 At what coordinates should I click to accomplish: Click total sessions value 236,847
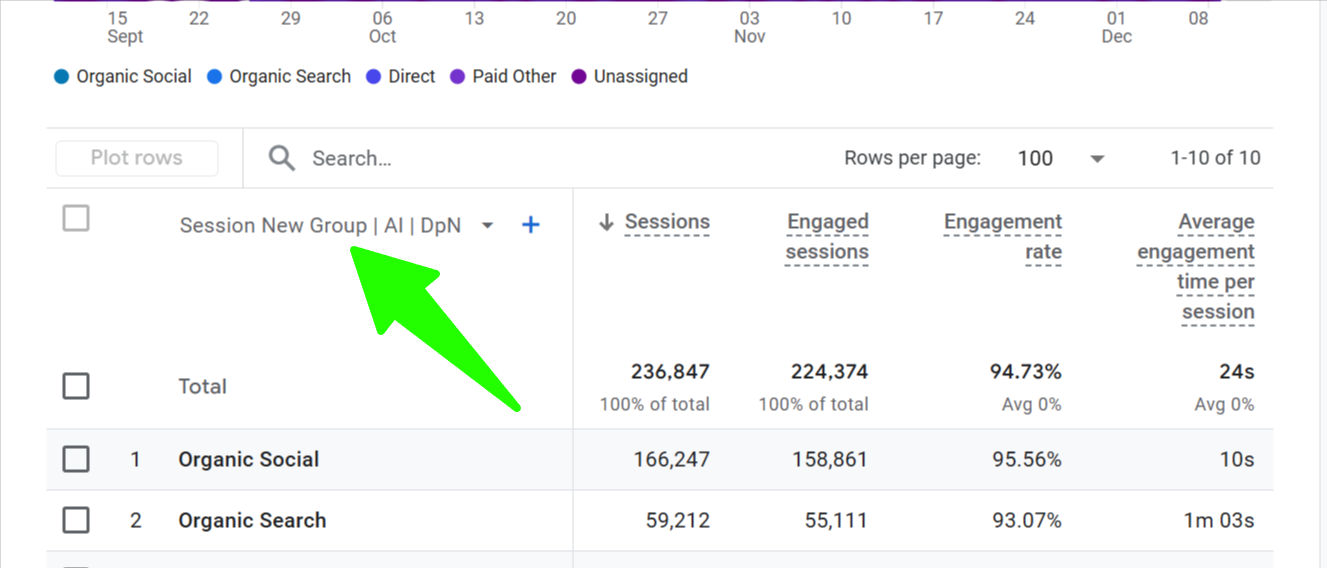click(x=670, y=372)
